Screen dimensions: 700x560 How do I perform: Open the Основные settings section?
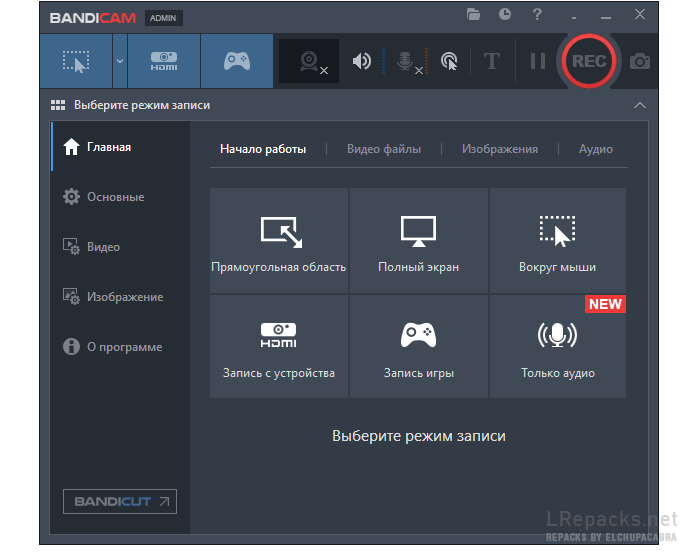(x=121, y=197)
